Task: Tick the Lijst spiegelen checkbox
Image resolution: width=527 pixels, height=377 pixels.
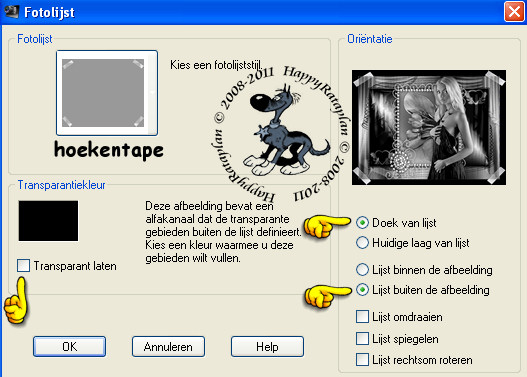Action: point(362,338)
